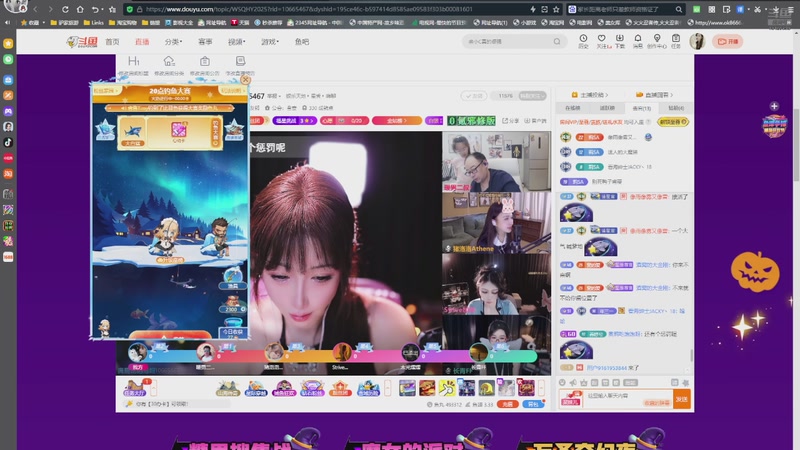The image size is (800, 450).
Task: Click the yellow star sidebar icon
Action: (8, 44)
